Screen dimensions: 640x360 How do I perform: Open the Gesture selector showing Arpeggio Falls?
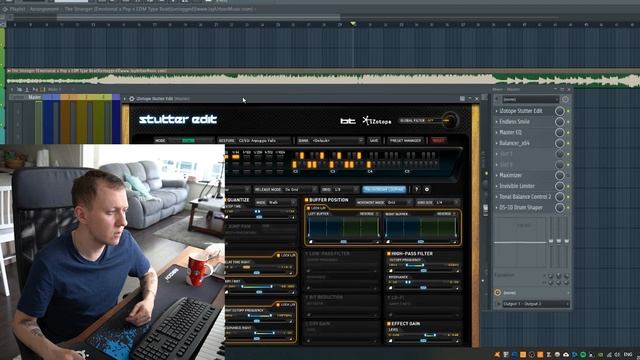pyautogui.click(x=254, y=140)
